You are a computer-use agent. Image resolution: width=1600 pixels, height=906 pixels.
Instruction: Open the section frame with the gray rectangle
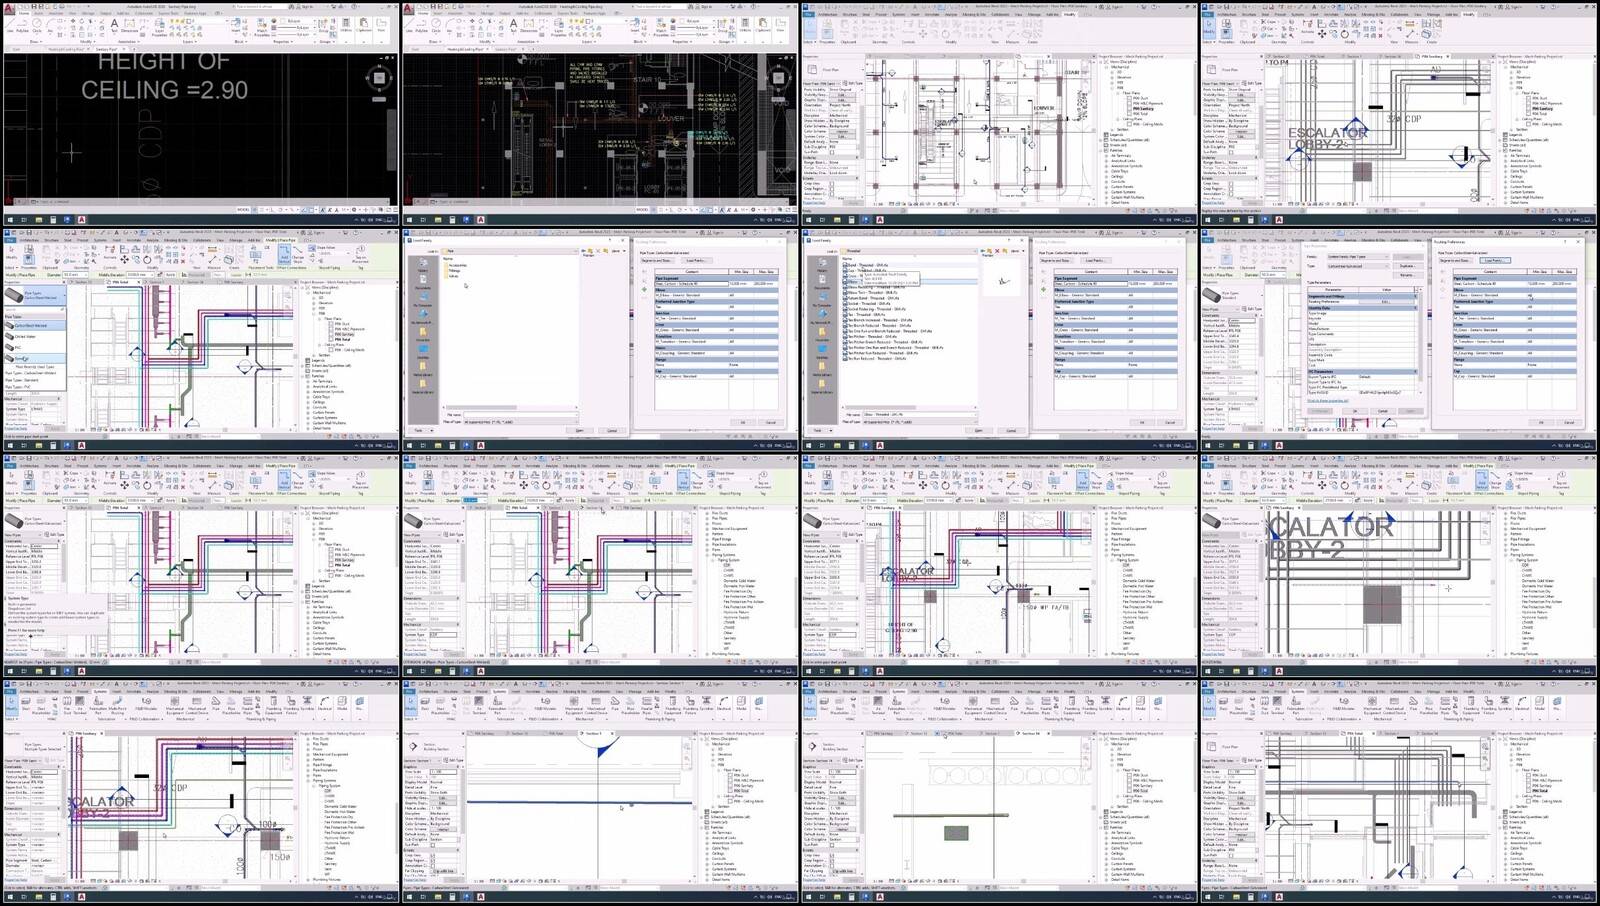(1000, 793)
